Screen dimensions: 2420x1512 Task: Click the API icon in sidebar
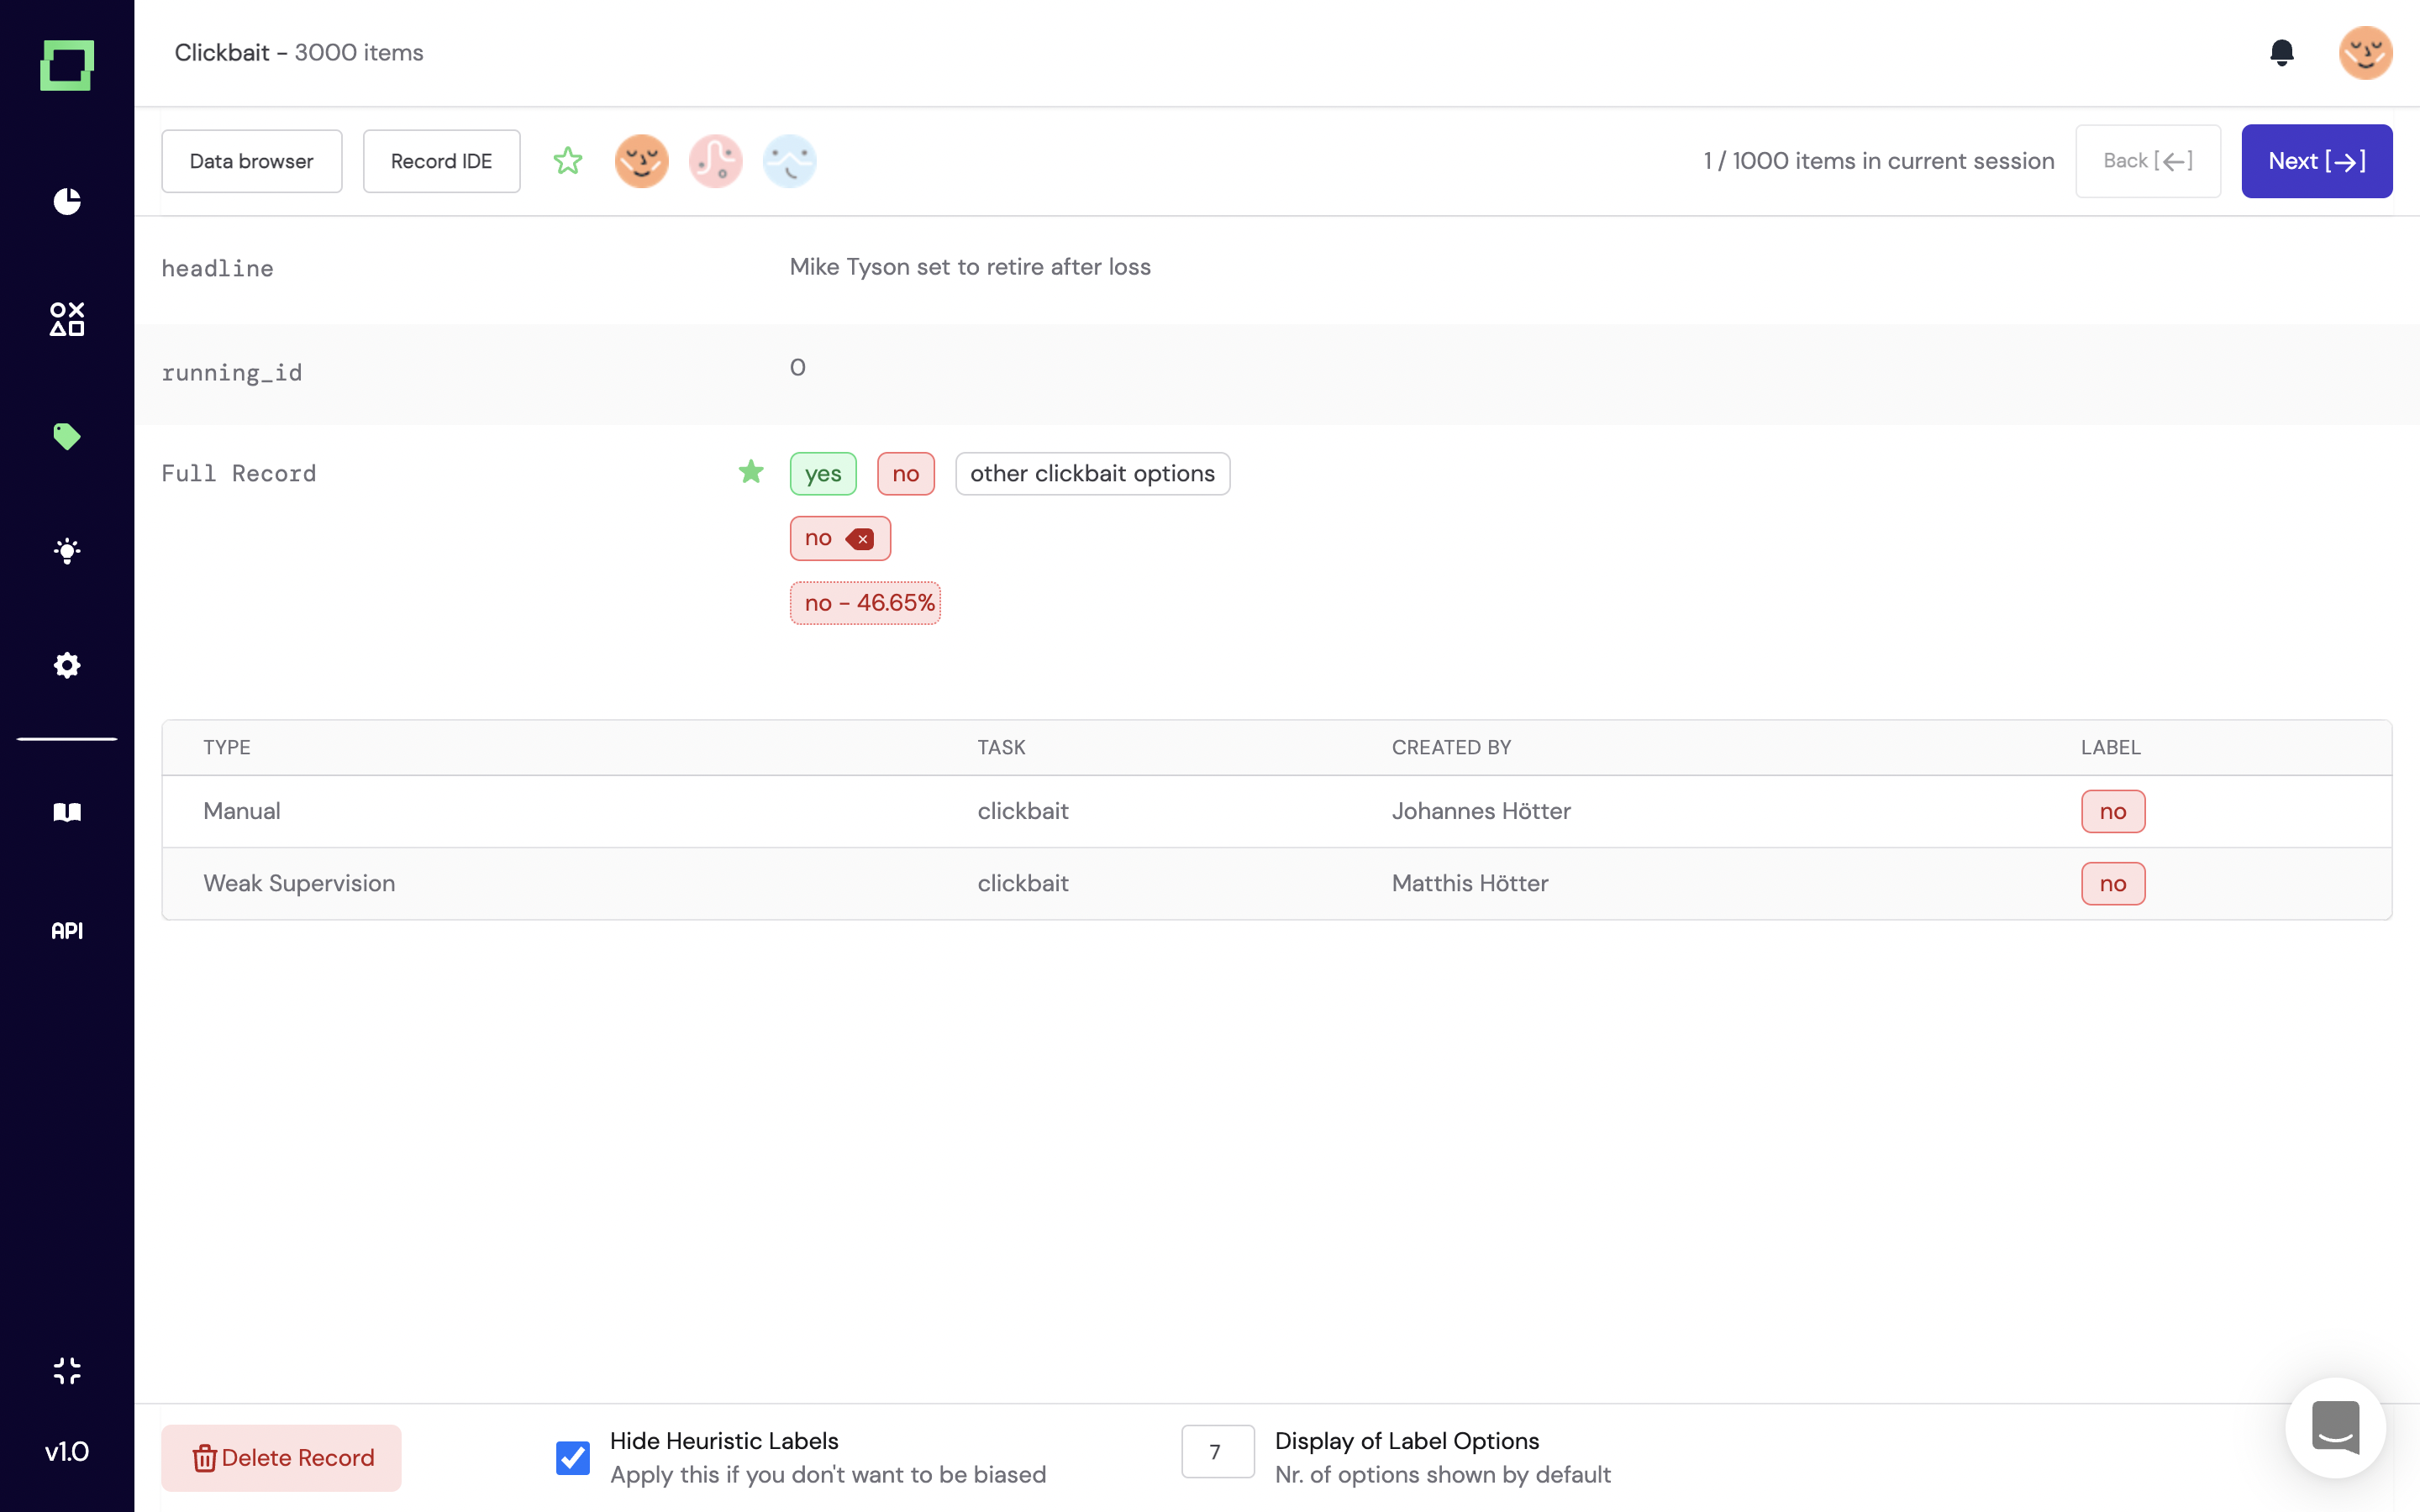tap(67, 930)
